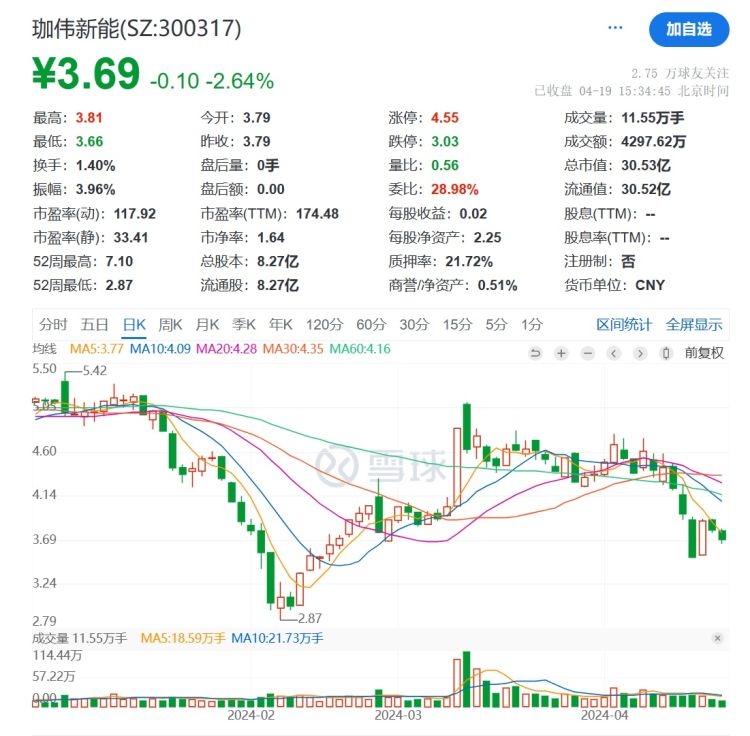Click the 总市值 value 30.53亿
The width and height of the screenshot is (750, 736).
pos(646,165)
